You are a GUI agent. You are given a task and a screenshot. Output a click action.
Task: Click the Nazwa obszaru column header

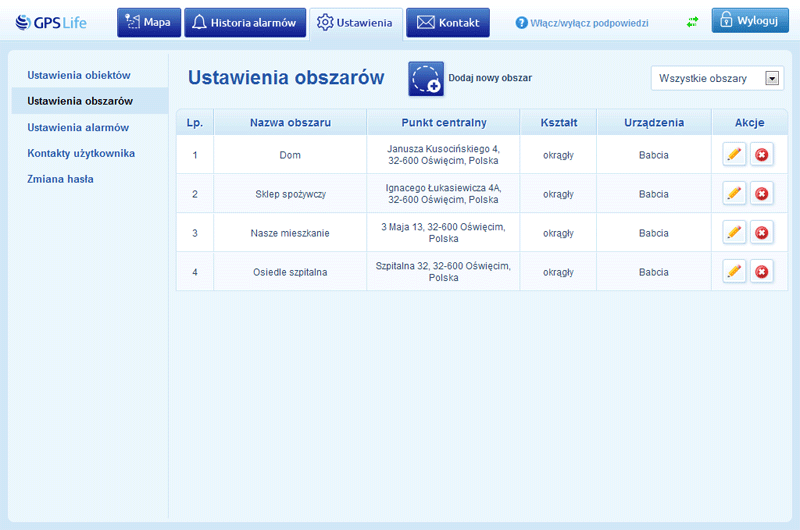pos(290,122)
